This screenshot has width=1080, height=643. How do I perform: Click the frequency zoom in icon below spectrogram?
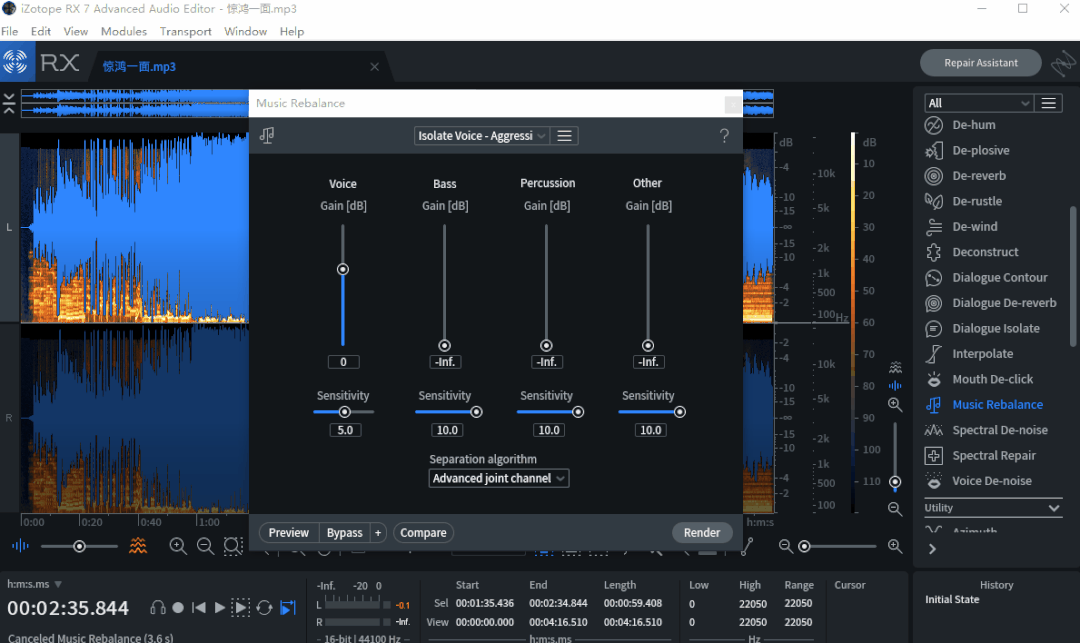[x=895, y=546]
